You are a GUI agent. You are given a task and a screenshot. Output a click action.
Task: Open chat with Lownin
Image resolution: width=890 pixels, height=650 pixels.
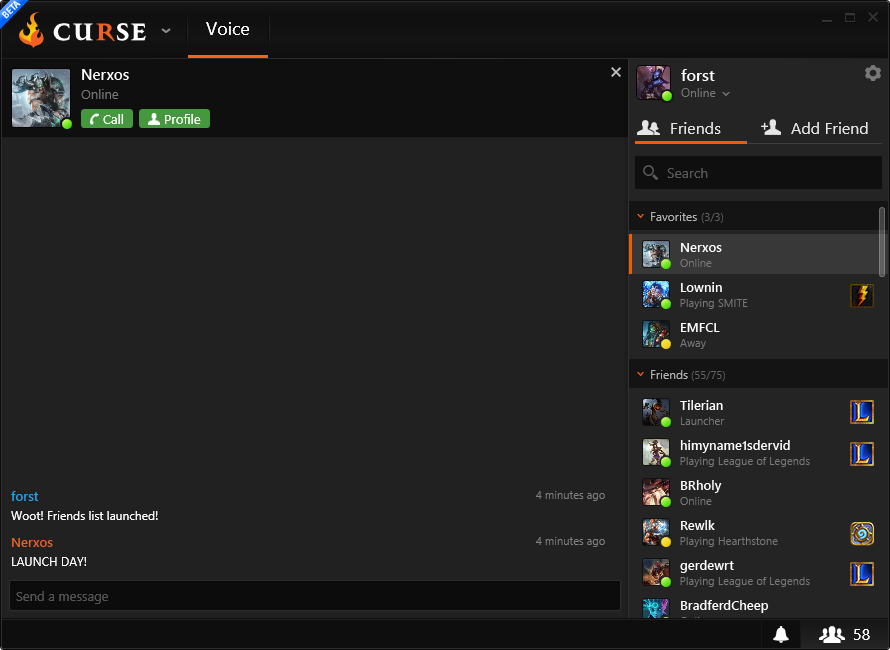(755, 295)
